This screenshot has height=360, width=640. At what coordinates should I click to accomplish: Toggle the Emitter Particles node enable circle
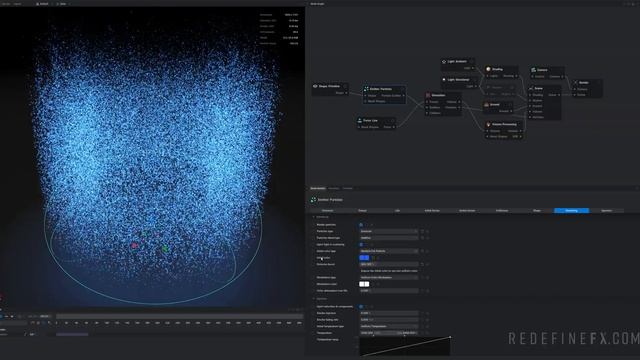402,89
